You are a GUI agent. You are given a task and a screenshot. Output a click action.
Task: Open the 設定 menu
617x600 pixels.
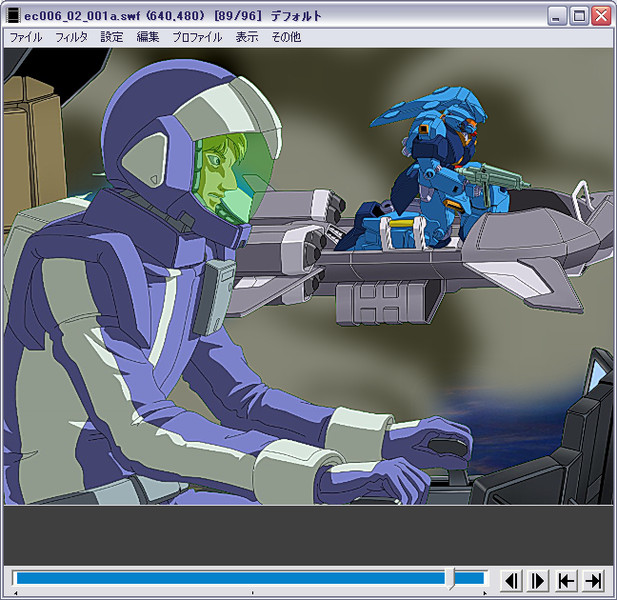coord(112,37)
